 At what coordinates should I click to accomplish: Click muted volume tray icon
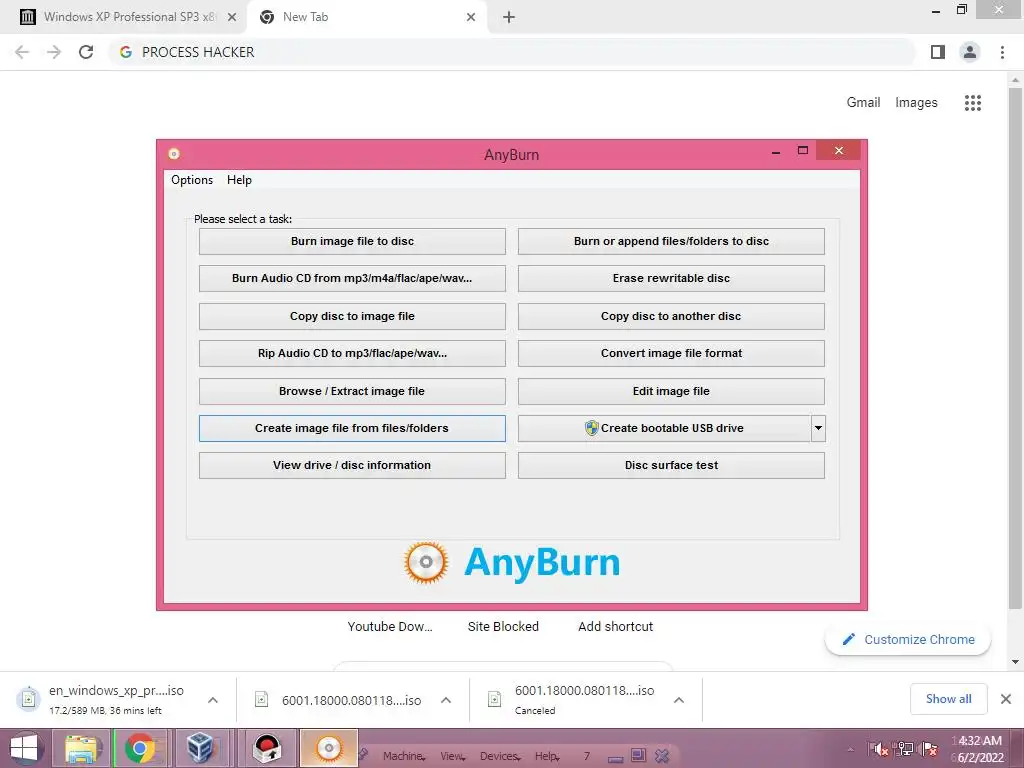[x=879, y=750]
